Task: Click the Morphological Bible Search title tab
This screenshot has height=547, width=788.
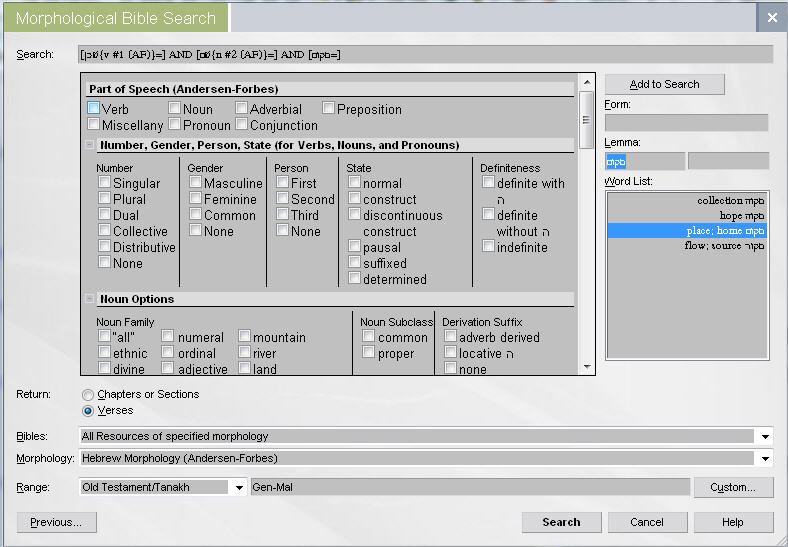Action: (116, 18)
